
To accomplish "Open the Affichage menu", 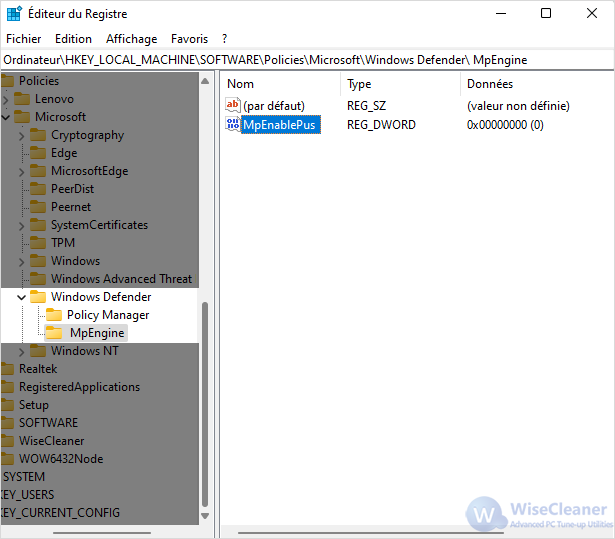I will tap(131, 39).
